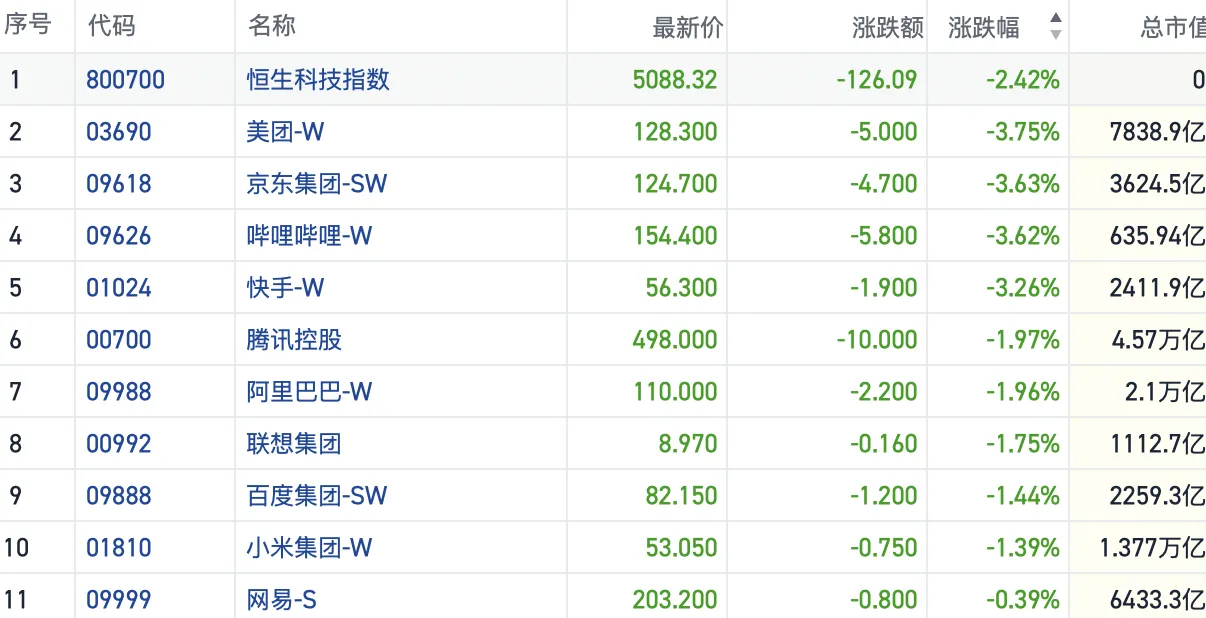Sort the table by 最新价 header
This screenshot has height=618, width=1206.
coord(686,27)
